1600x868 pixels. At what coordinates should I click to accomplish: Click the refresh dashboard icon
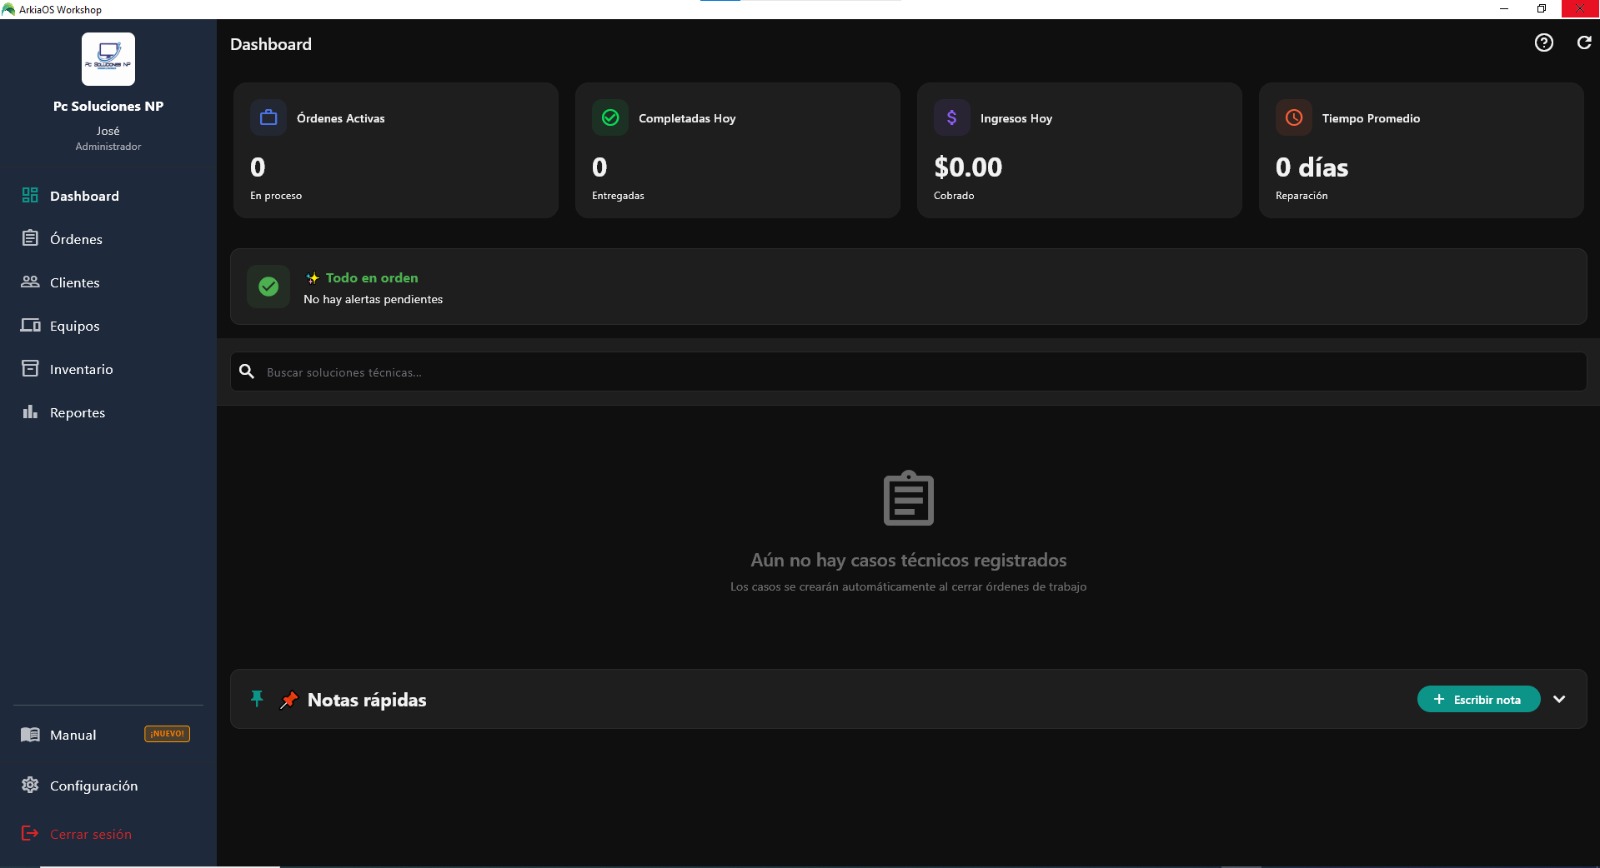[x=1584, y=42]
